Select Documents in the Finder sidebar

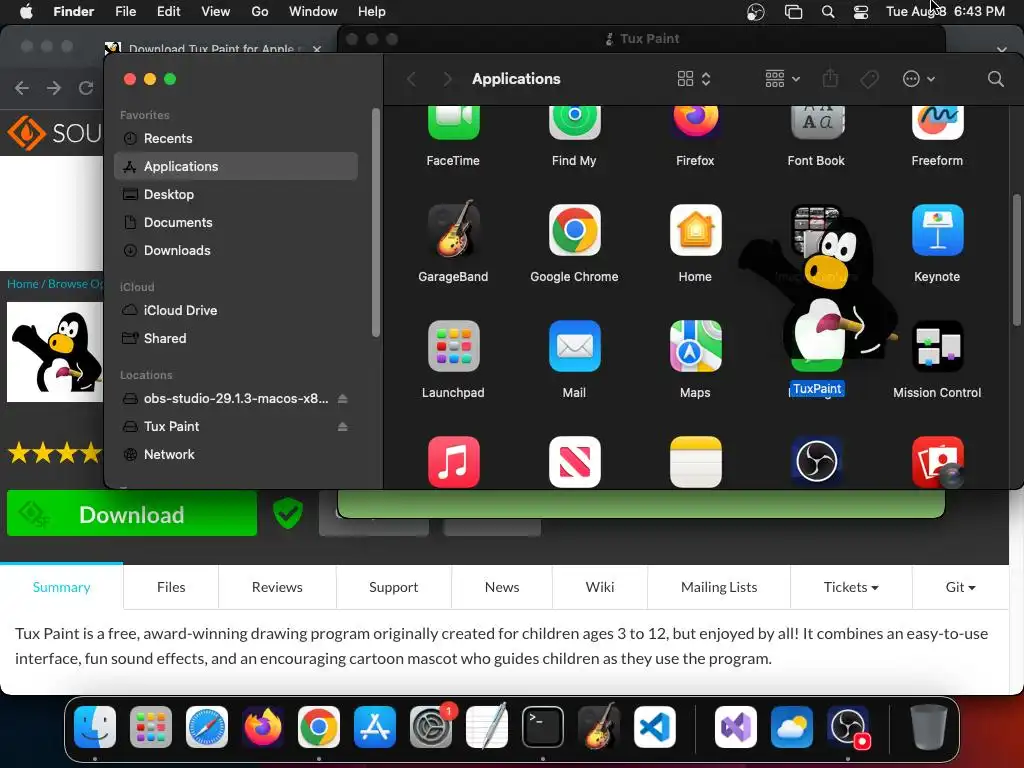coord(236,223)
